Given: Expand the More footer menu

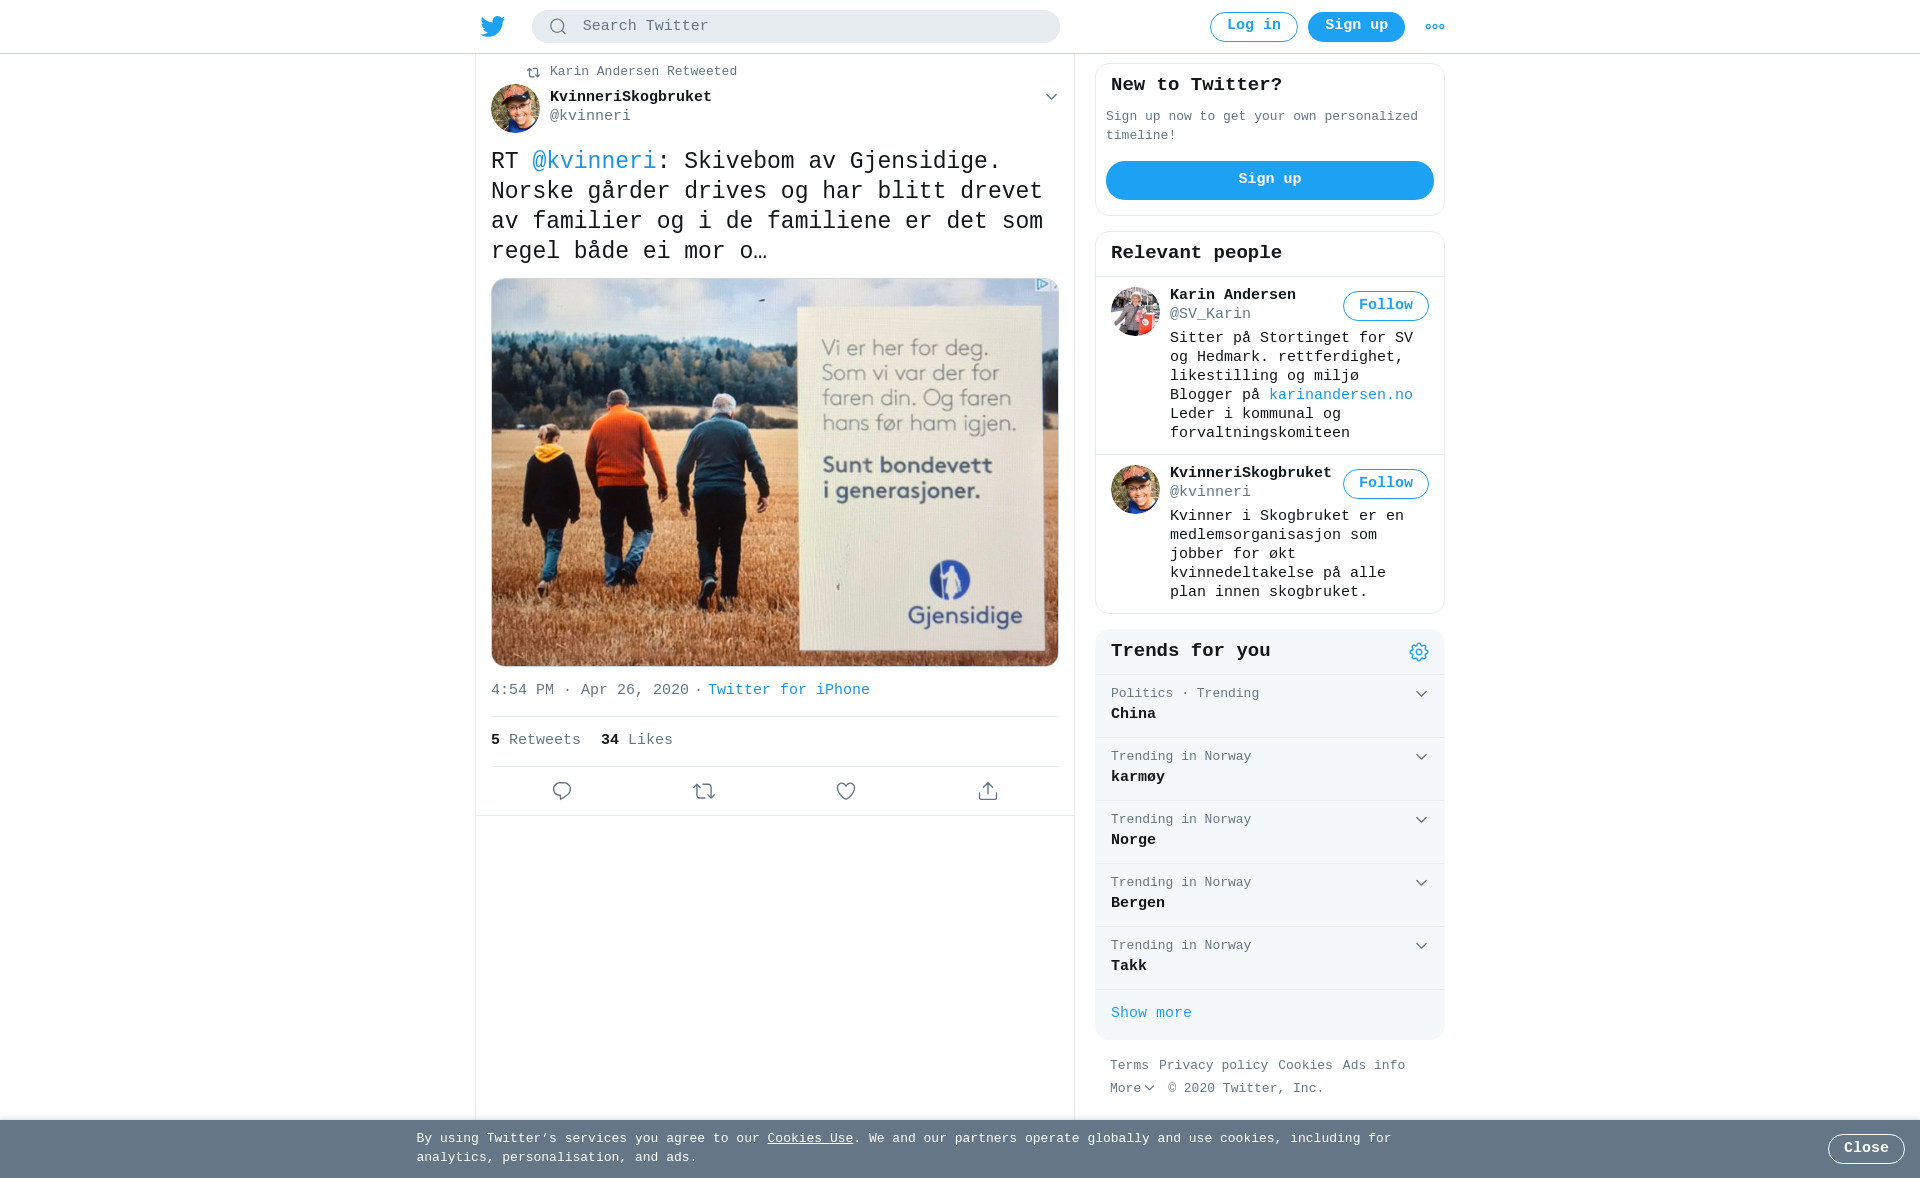Looking at the screenshot, I should pyautogui.click(x=1132, y=1089).
